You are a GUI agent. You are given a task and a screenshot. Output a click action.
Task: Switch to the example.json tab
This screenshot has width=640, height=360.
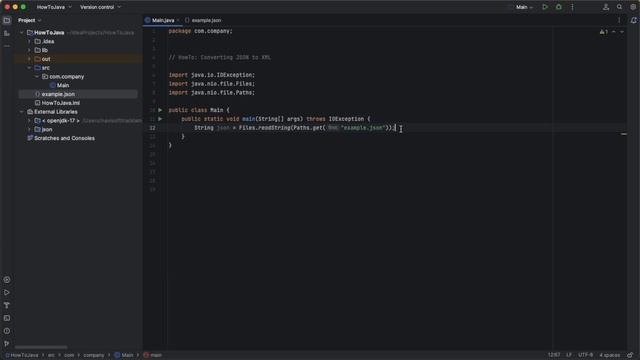[203, 20]
